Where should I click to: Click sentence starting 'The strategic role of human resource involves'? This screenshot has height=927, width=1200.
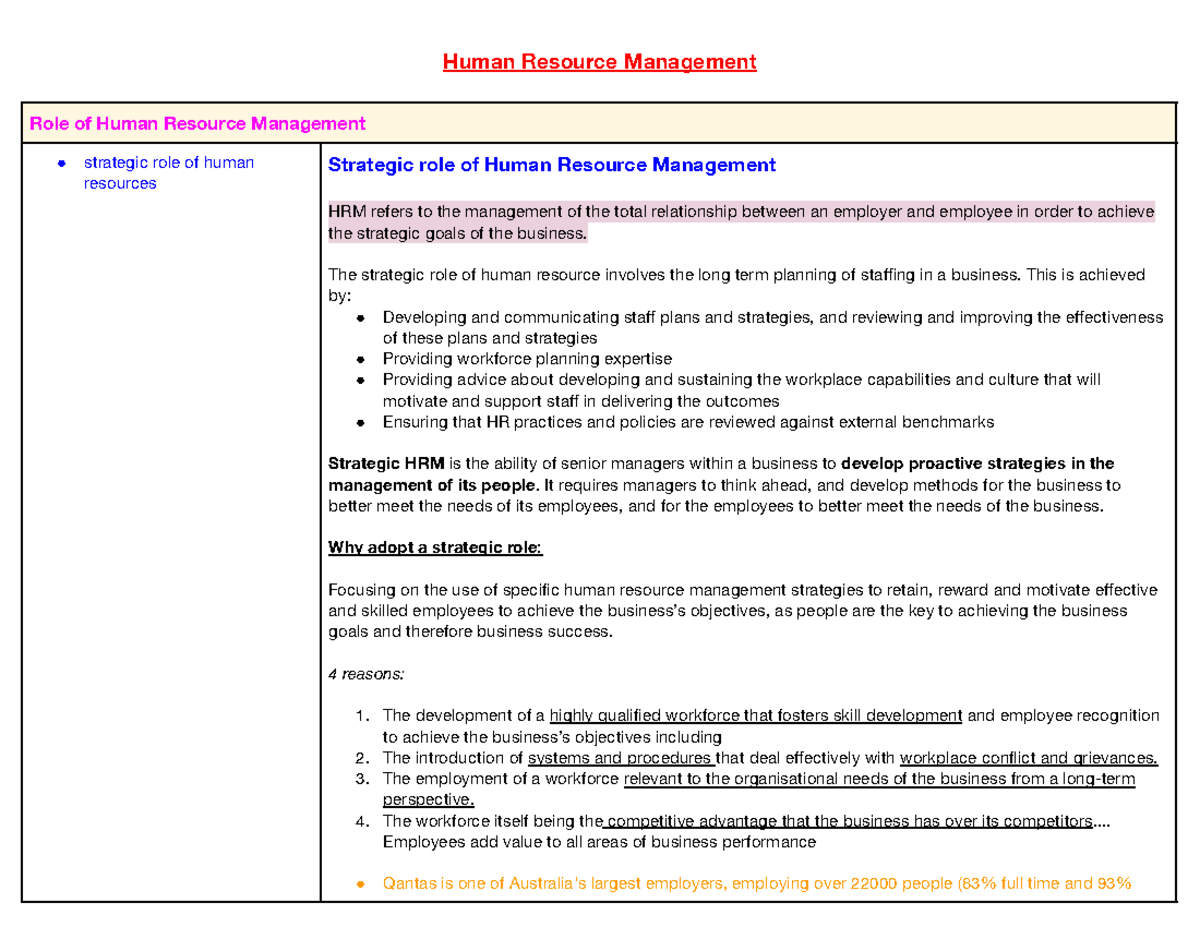coord(737,285)
